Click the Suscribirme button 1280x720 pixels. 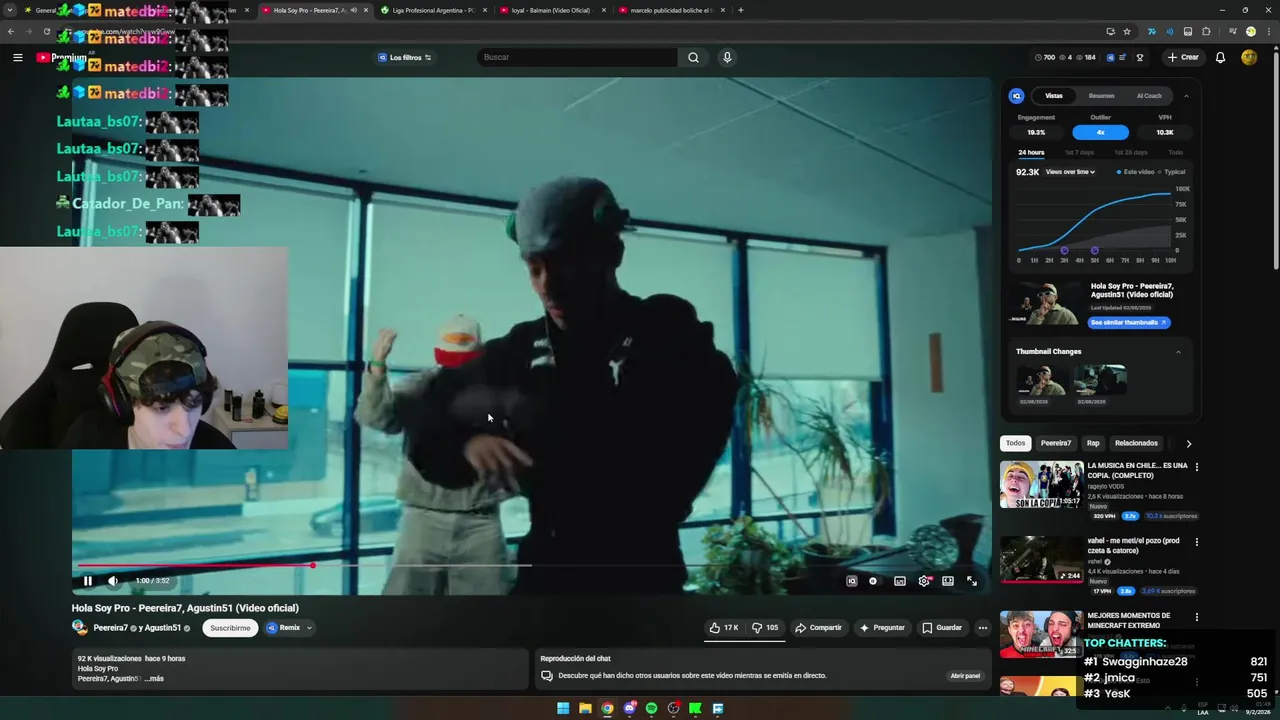[x=230, y=628]
